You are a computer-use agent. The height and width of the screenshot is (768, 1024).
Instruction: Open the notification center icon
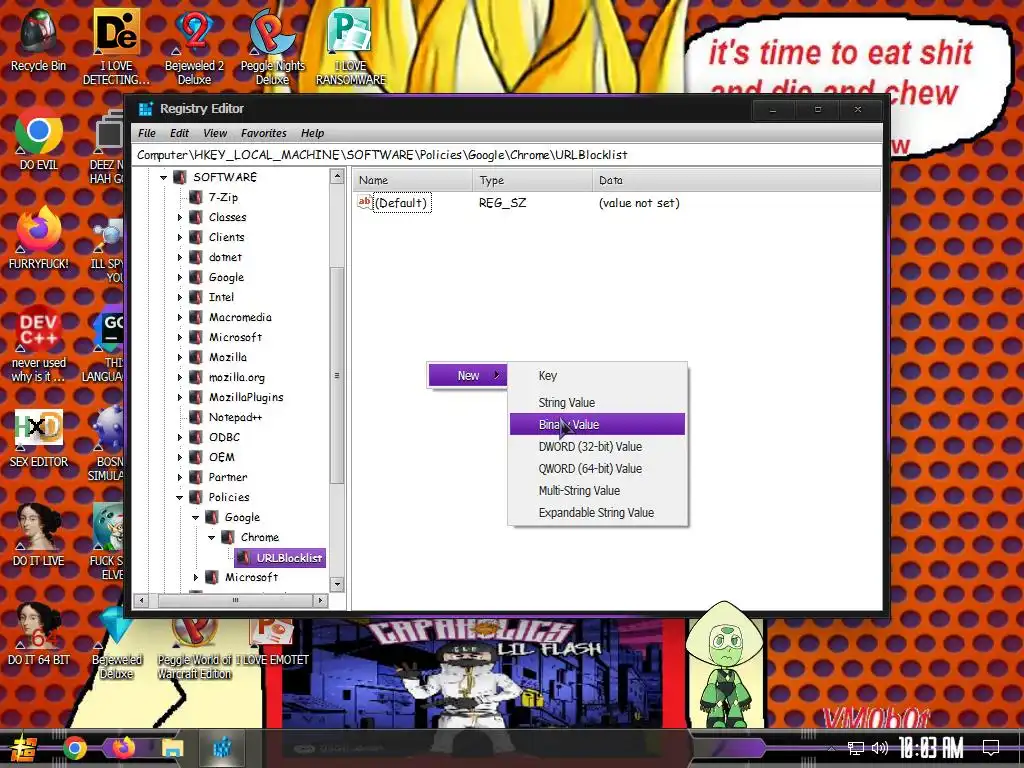click(991, 748)
